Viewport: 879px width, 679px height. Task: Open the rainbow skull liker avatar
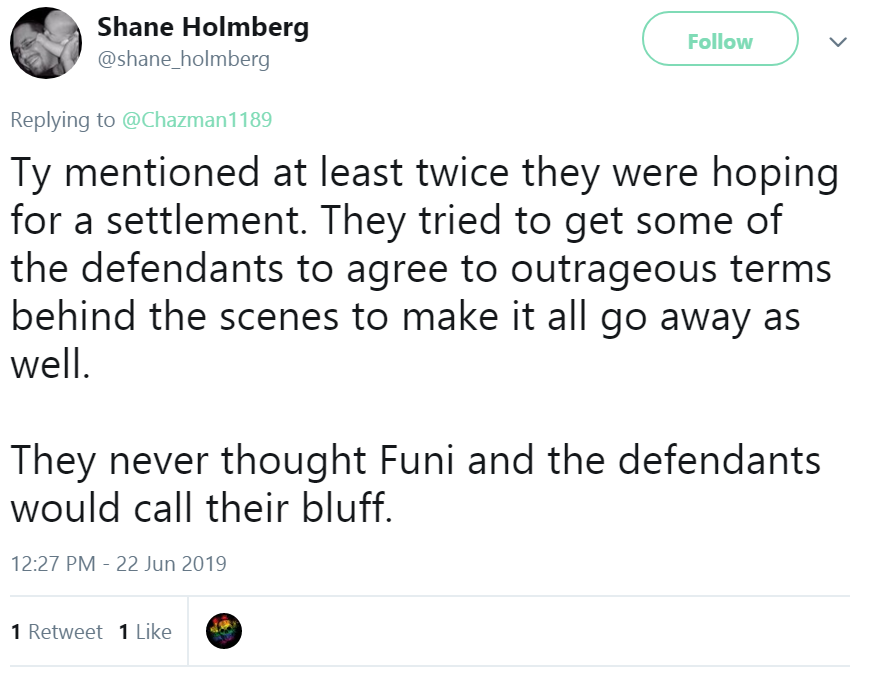pos(224,631)
